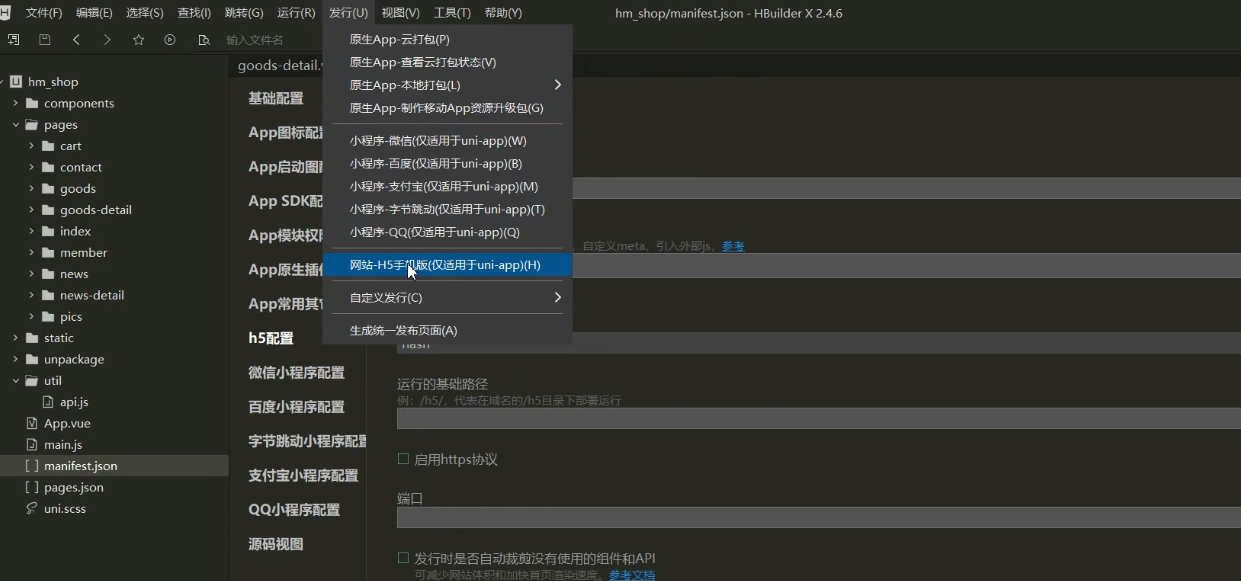The image size is (1241, 581).
Task: Click the member folder icon
Action: 48,253
